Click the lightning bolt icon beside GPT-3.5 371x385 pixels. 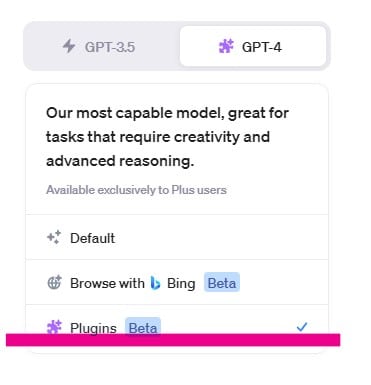pos(69,46)
